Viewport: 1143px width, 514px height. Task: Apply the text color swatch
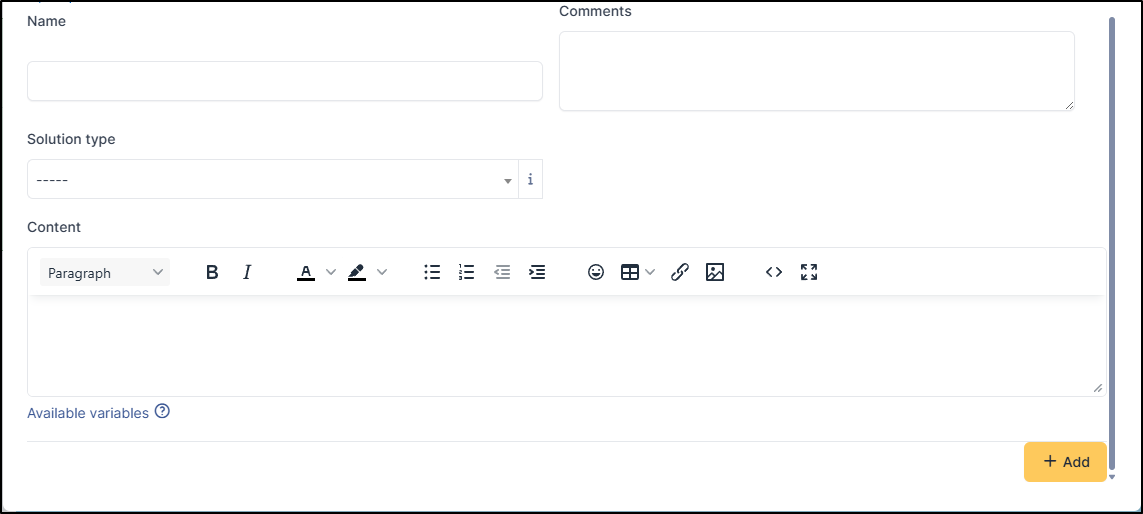pos(306,272)
